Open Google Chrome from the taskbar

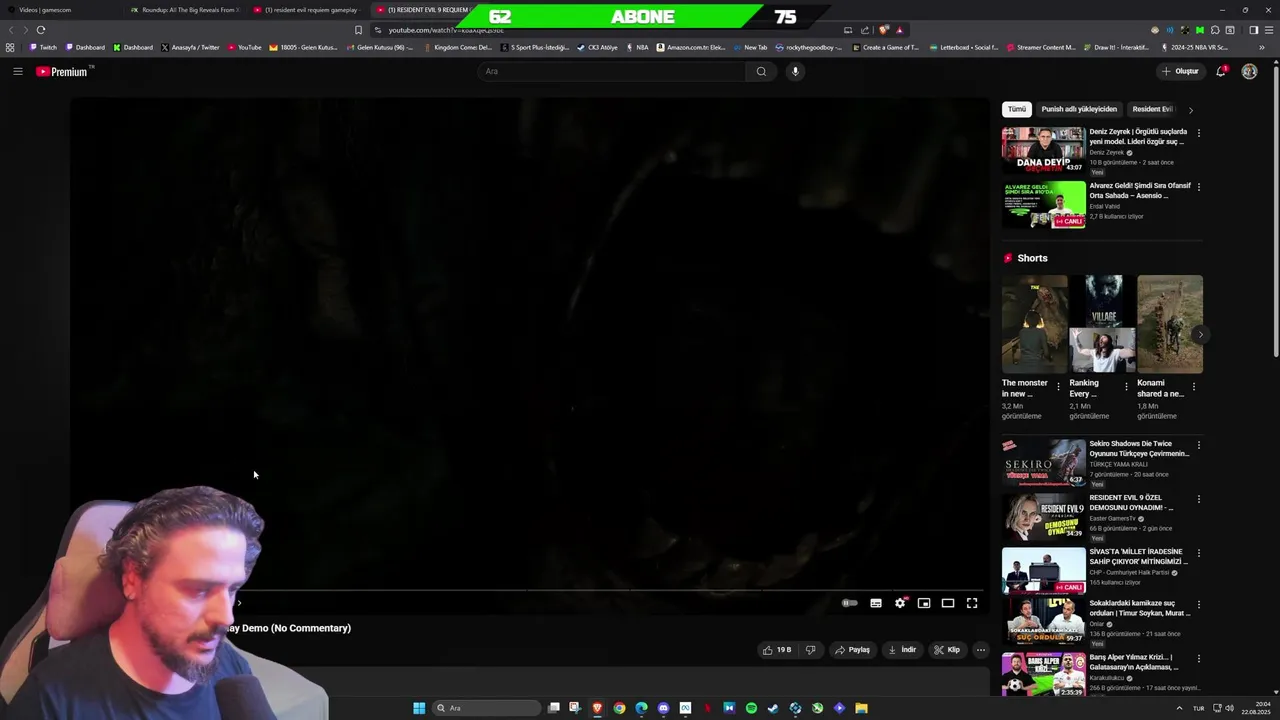(620, 708)
